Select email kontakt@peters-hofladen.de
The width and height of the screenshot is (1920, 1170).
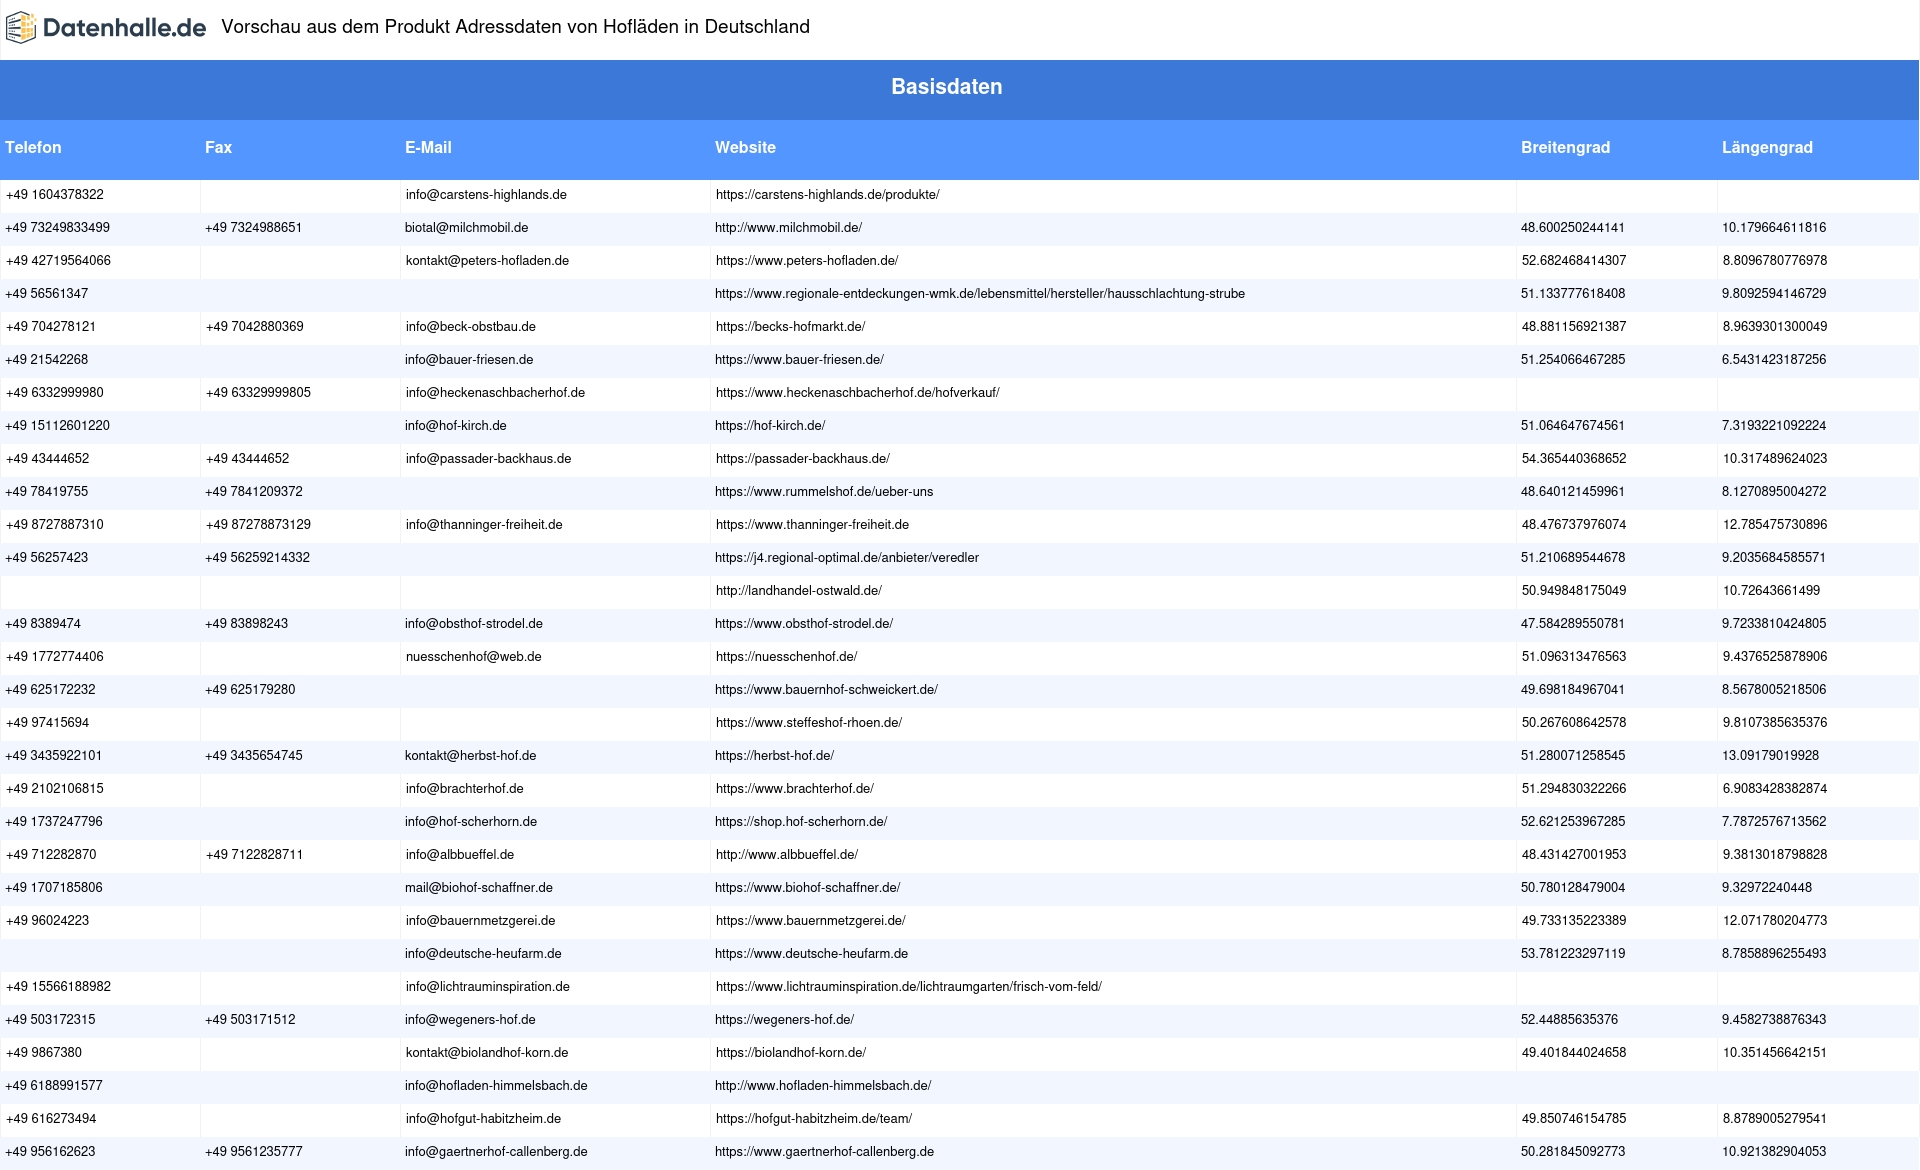click(x=487, y=261)
